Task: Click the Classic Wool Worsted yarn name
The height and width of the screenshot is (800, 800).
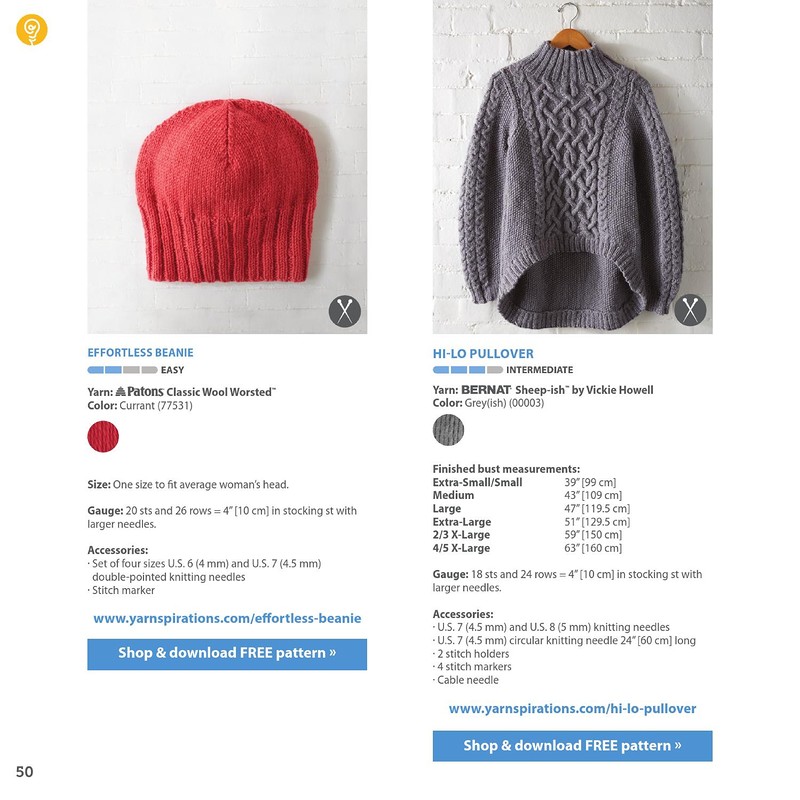Action: pos(220,392)
